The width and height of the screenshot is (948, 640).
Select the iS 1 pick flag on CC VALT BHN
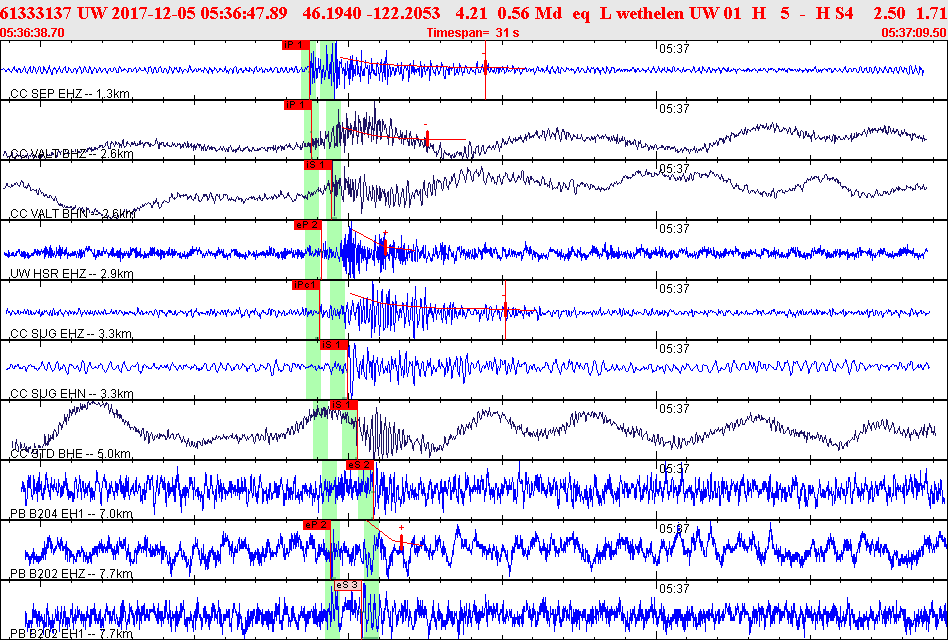[318, 164]
